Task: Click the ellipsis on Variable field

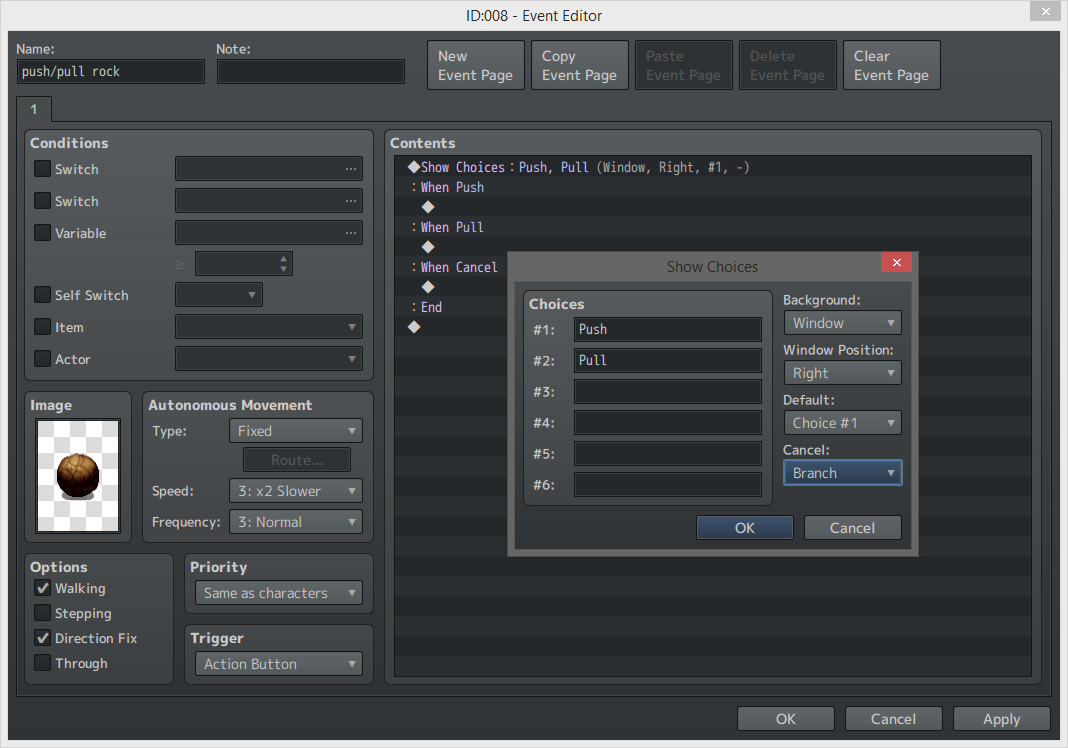Action: point(350,234)
